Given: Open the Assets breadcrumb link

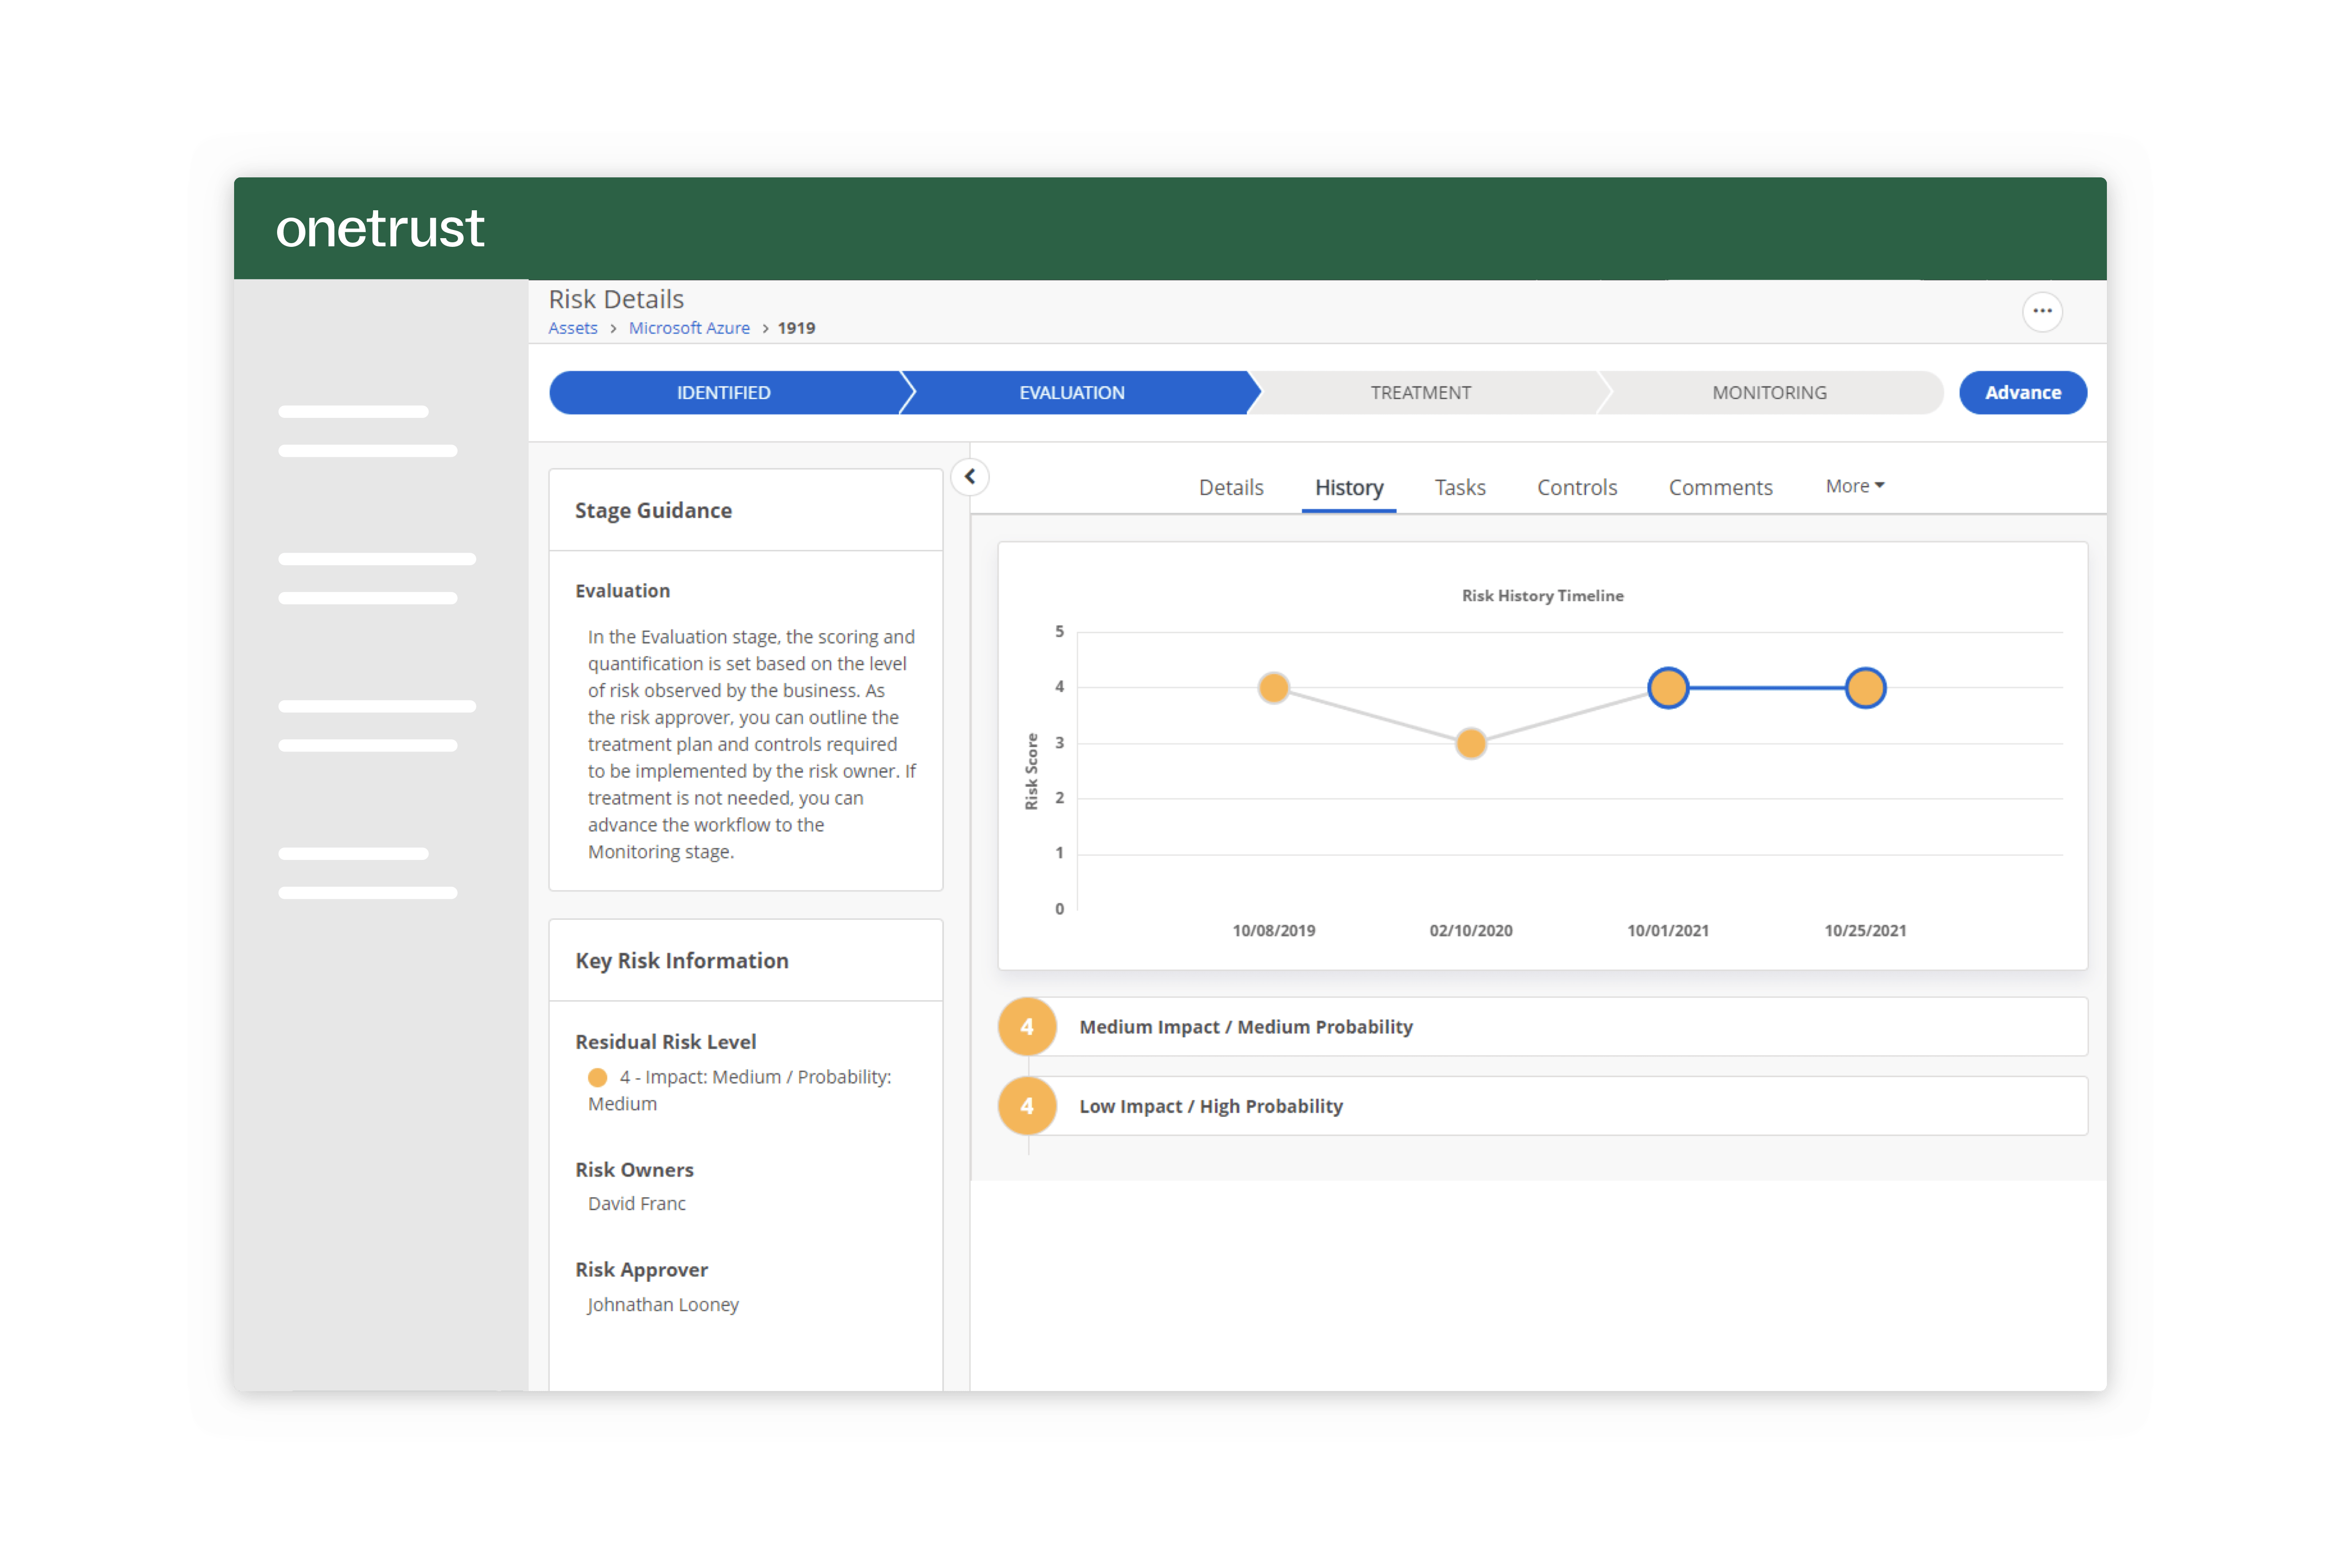Looking at the screenshot, I should pyautogui.click(x=572, y=328).
